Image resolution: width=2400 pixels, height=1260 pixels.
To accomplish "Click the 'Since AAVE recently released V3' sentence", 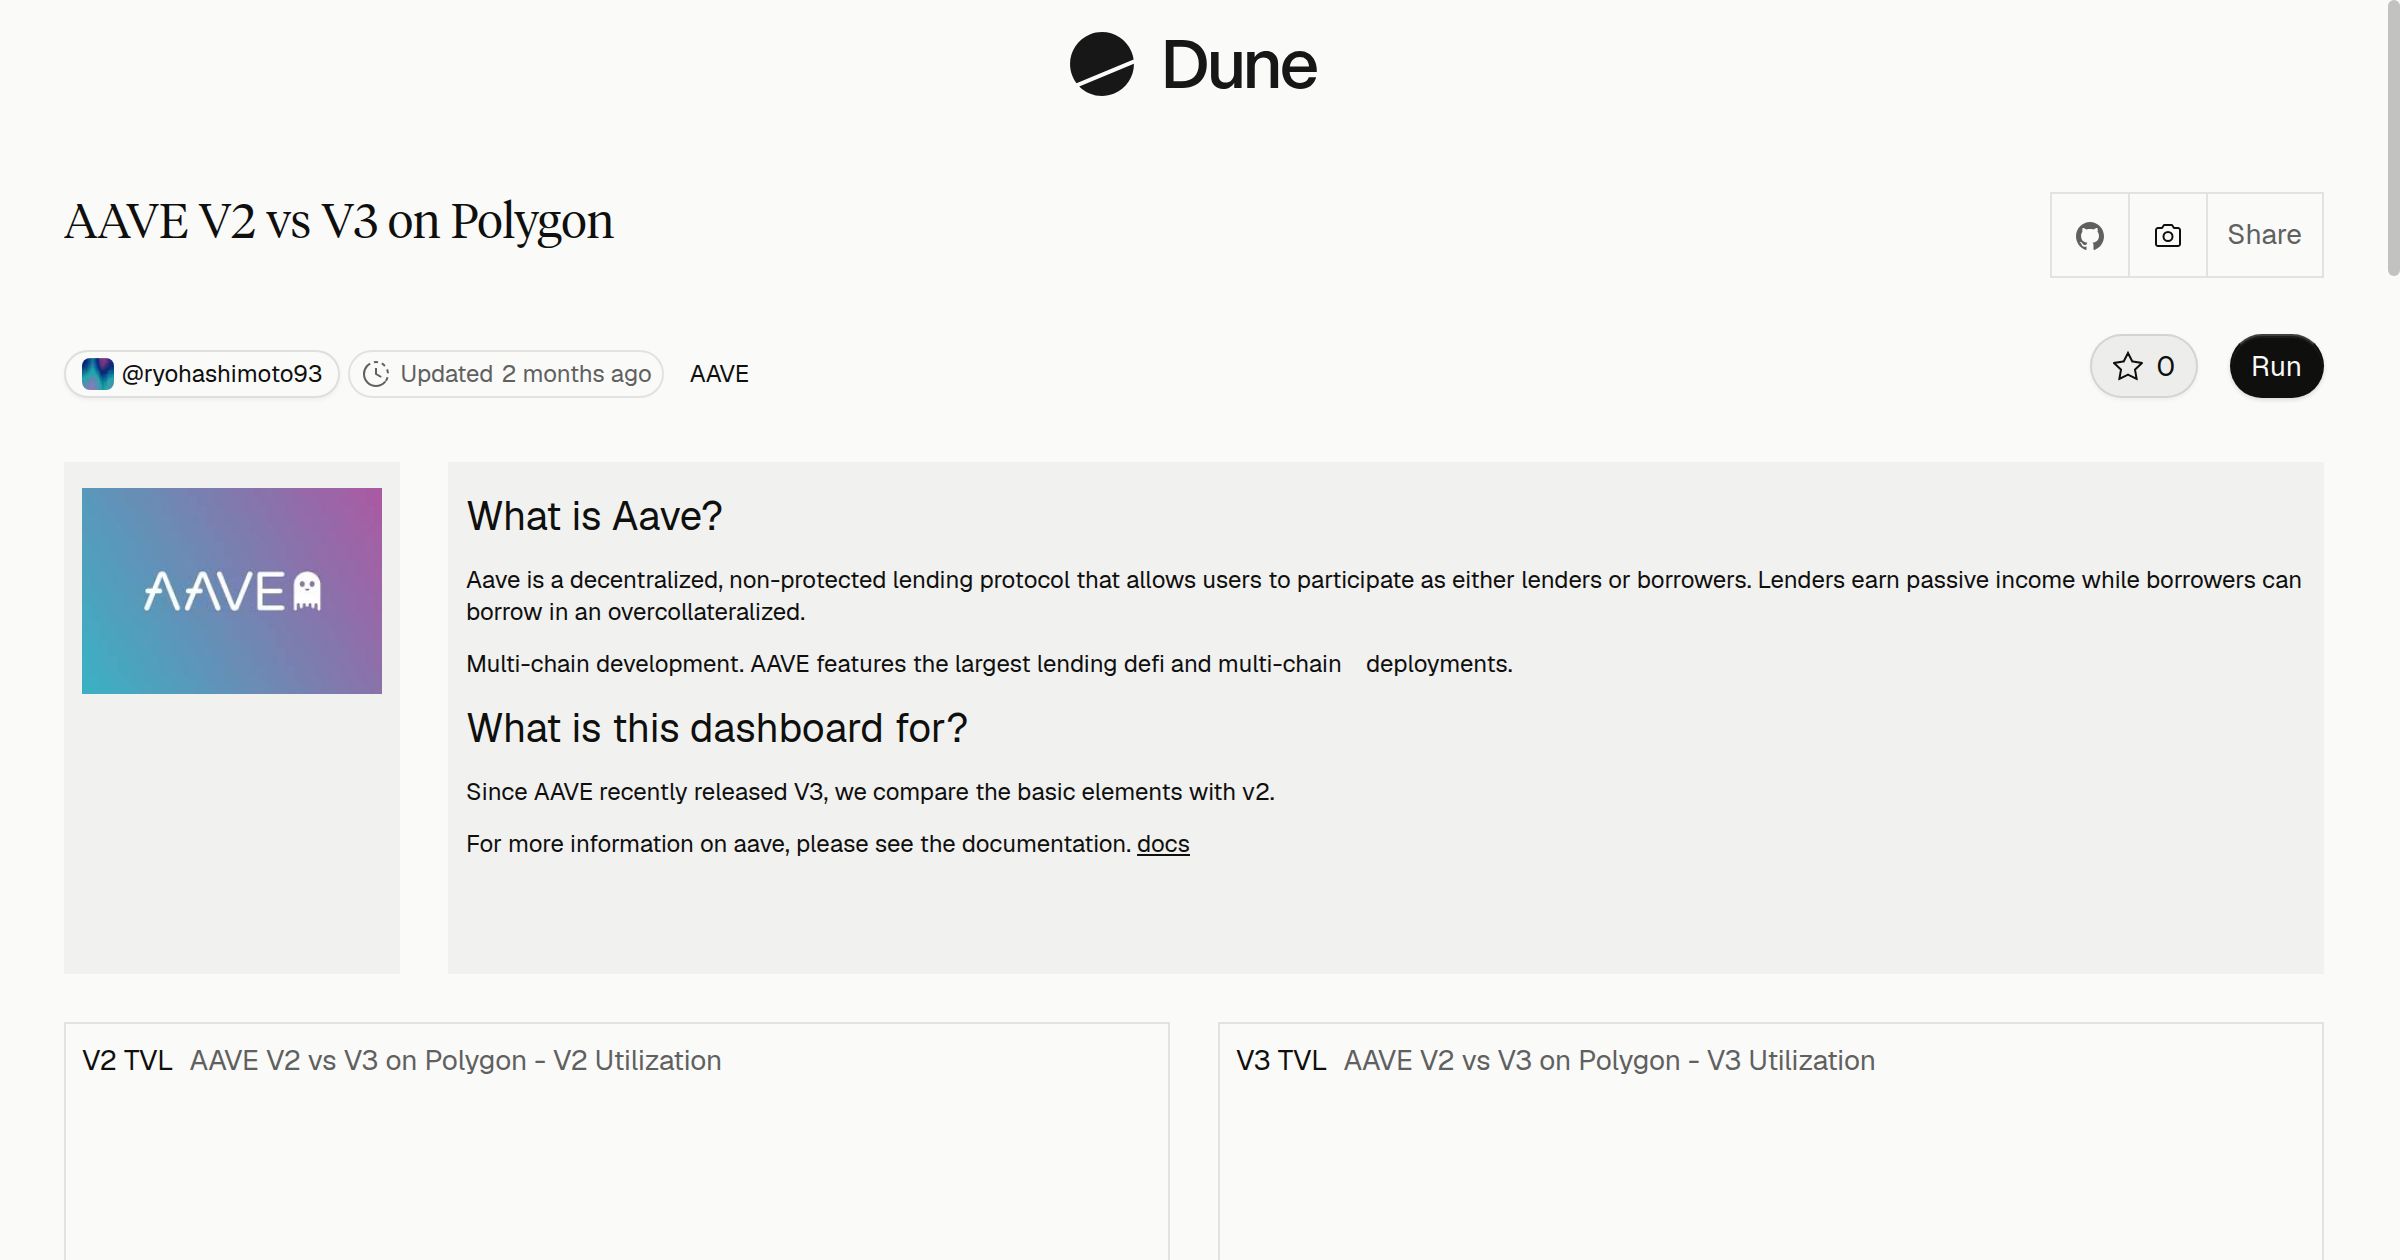I will coord(870,792).
